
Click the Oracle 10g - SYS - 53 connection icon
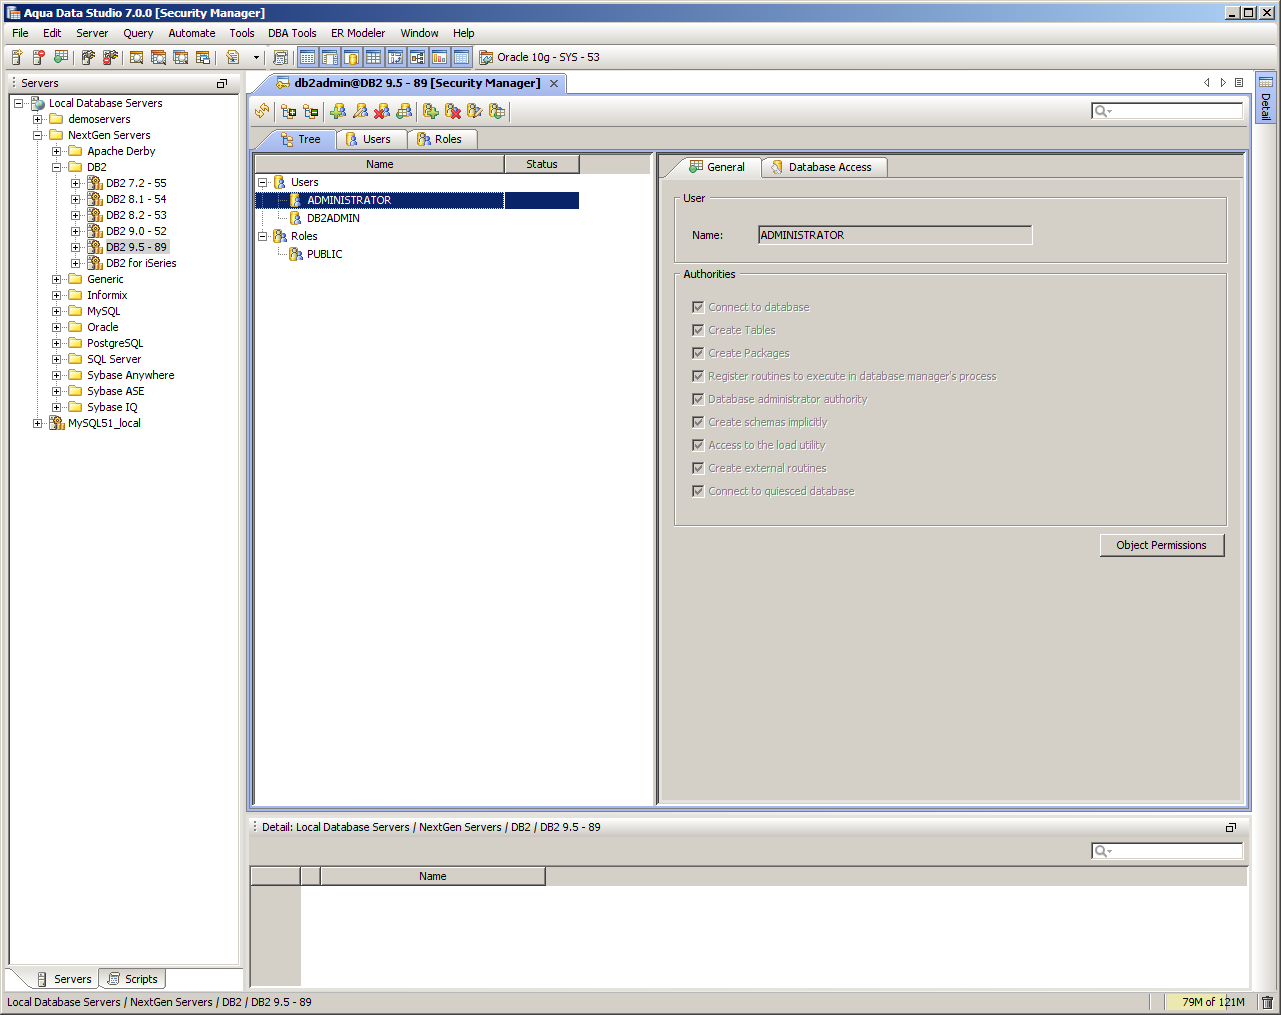tap(486, 57)
